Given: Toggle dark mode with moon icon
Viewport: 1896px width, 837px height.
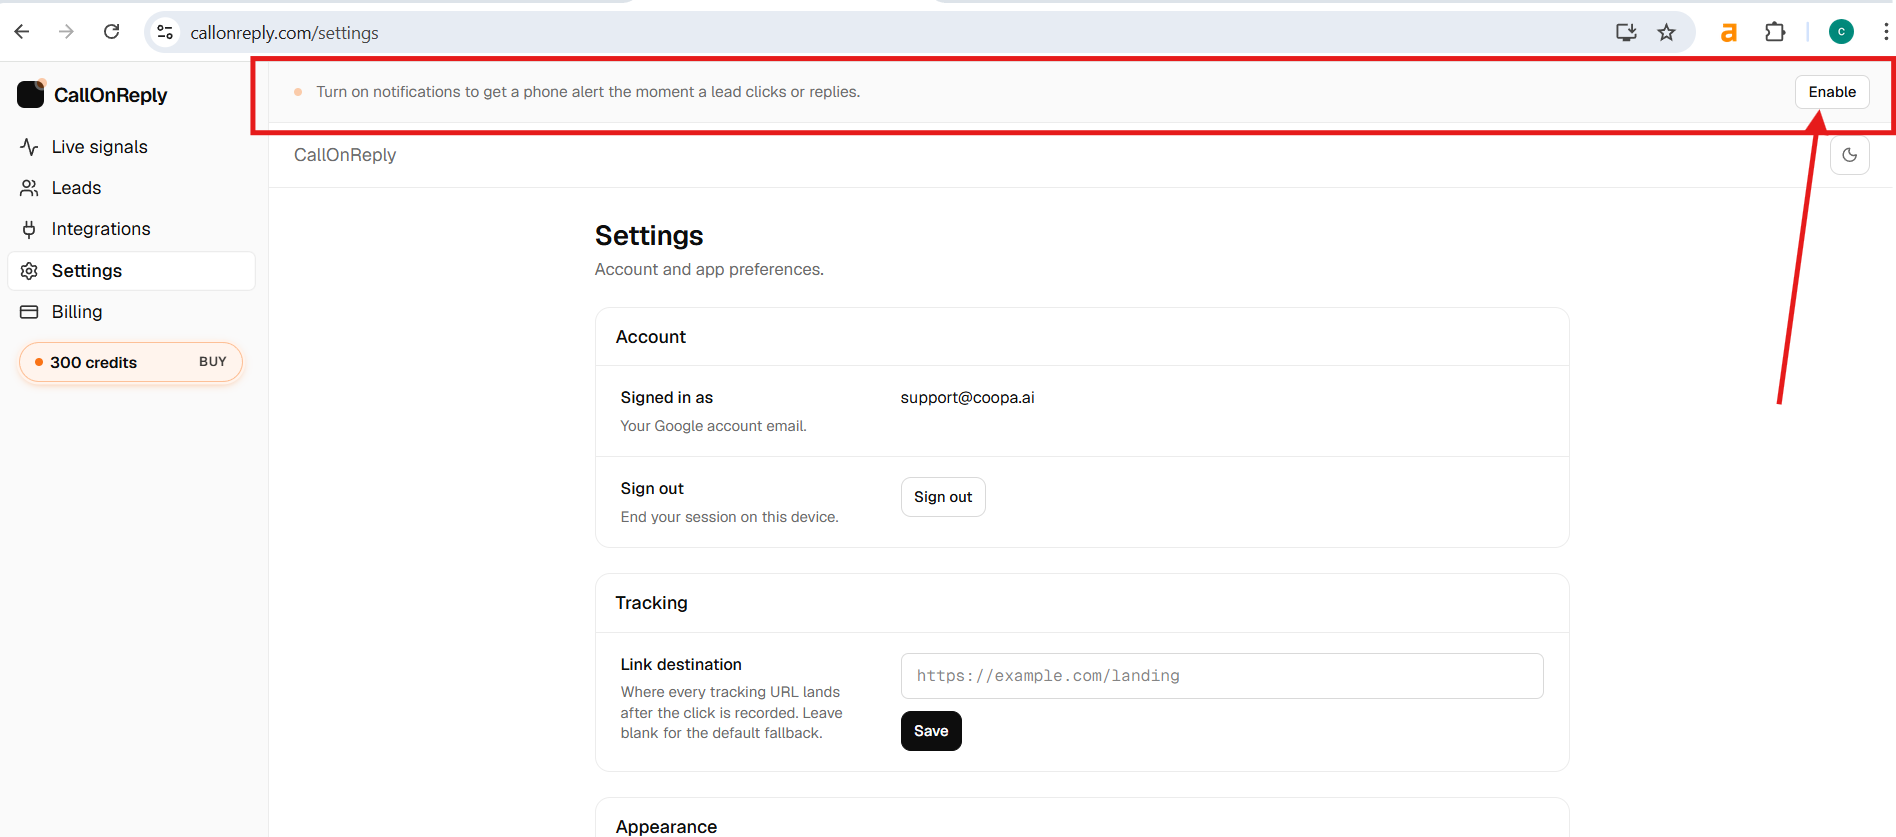Looking at the screenshot, I should coord(1849,155).
